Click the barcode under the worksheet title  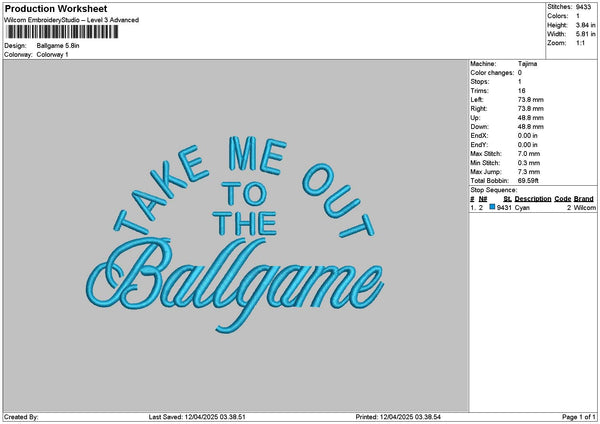pos(60,32)
